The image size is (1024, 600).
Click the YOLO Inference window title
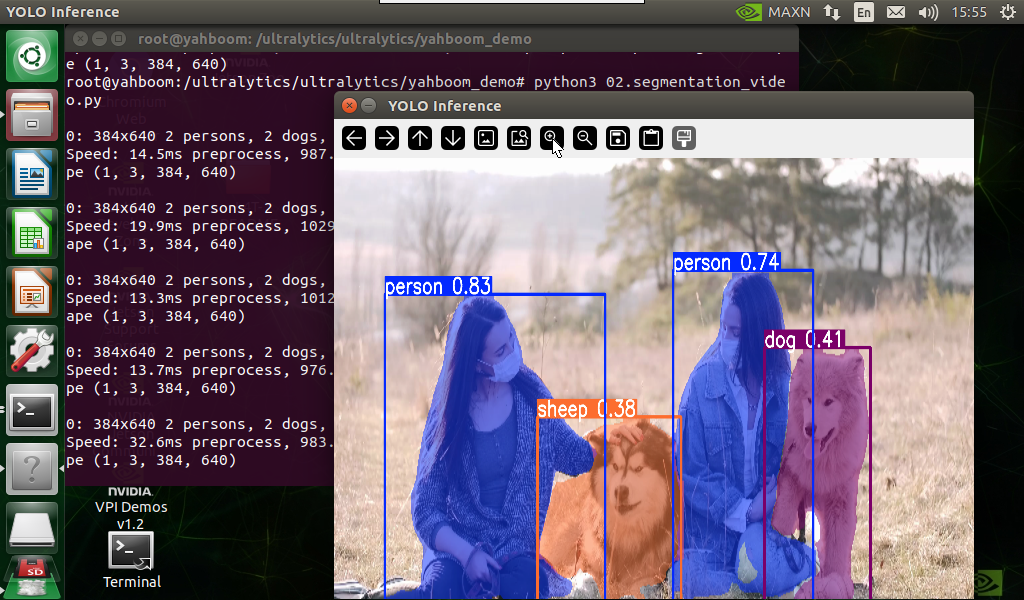click(445, 106)
